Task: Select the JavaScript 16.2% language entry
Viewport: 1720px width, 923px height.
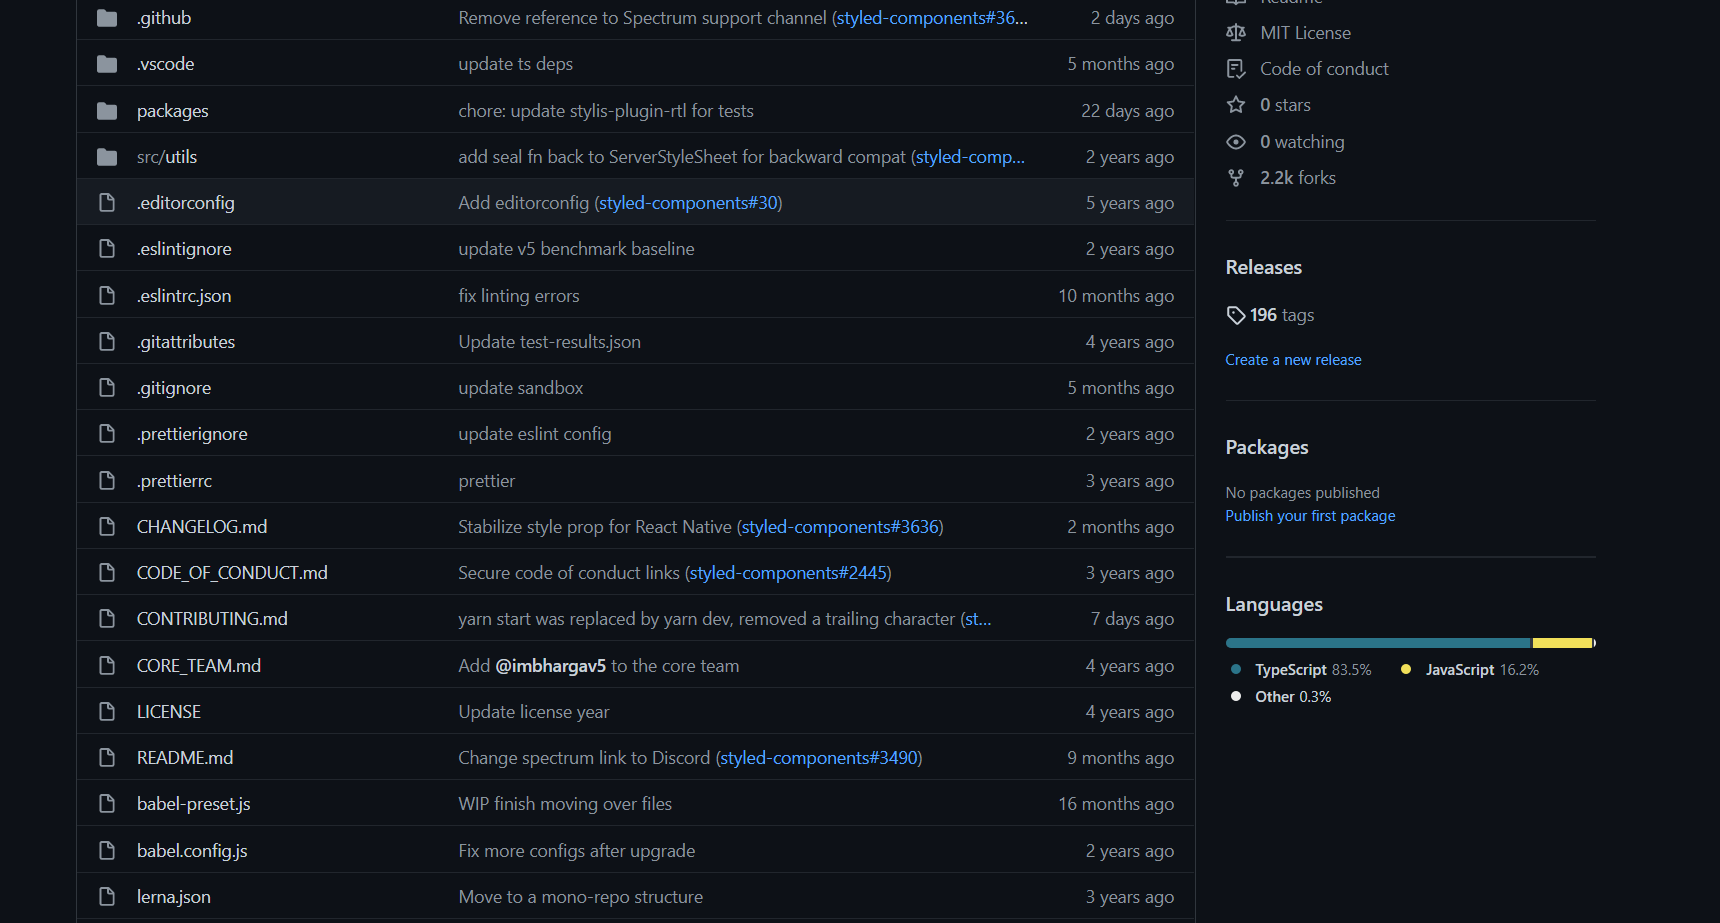Action: [1470, 670]
